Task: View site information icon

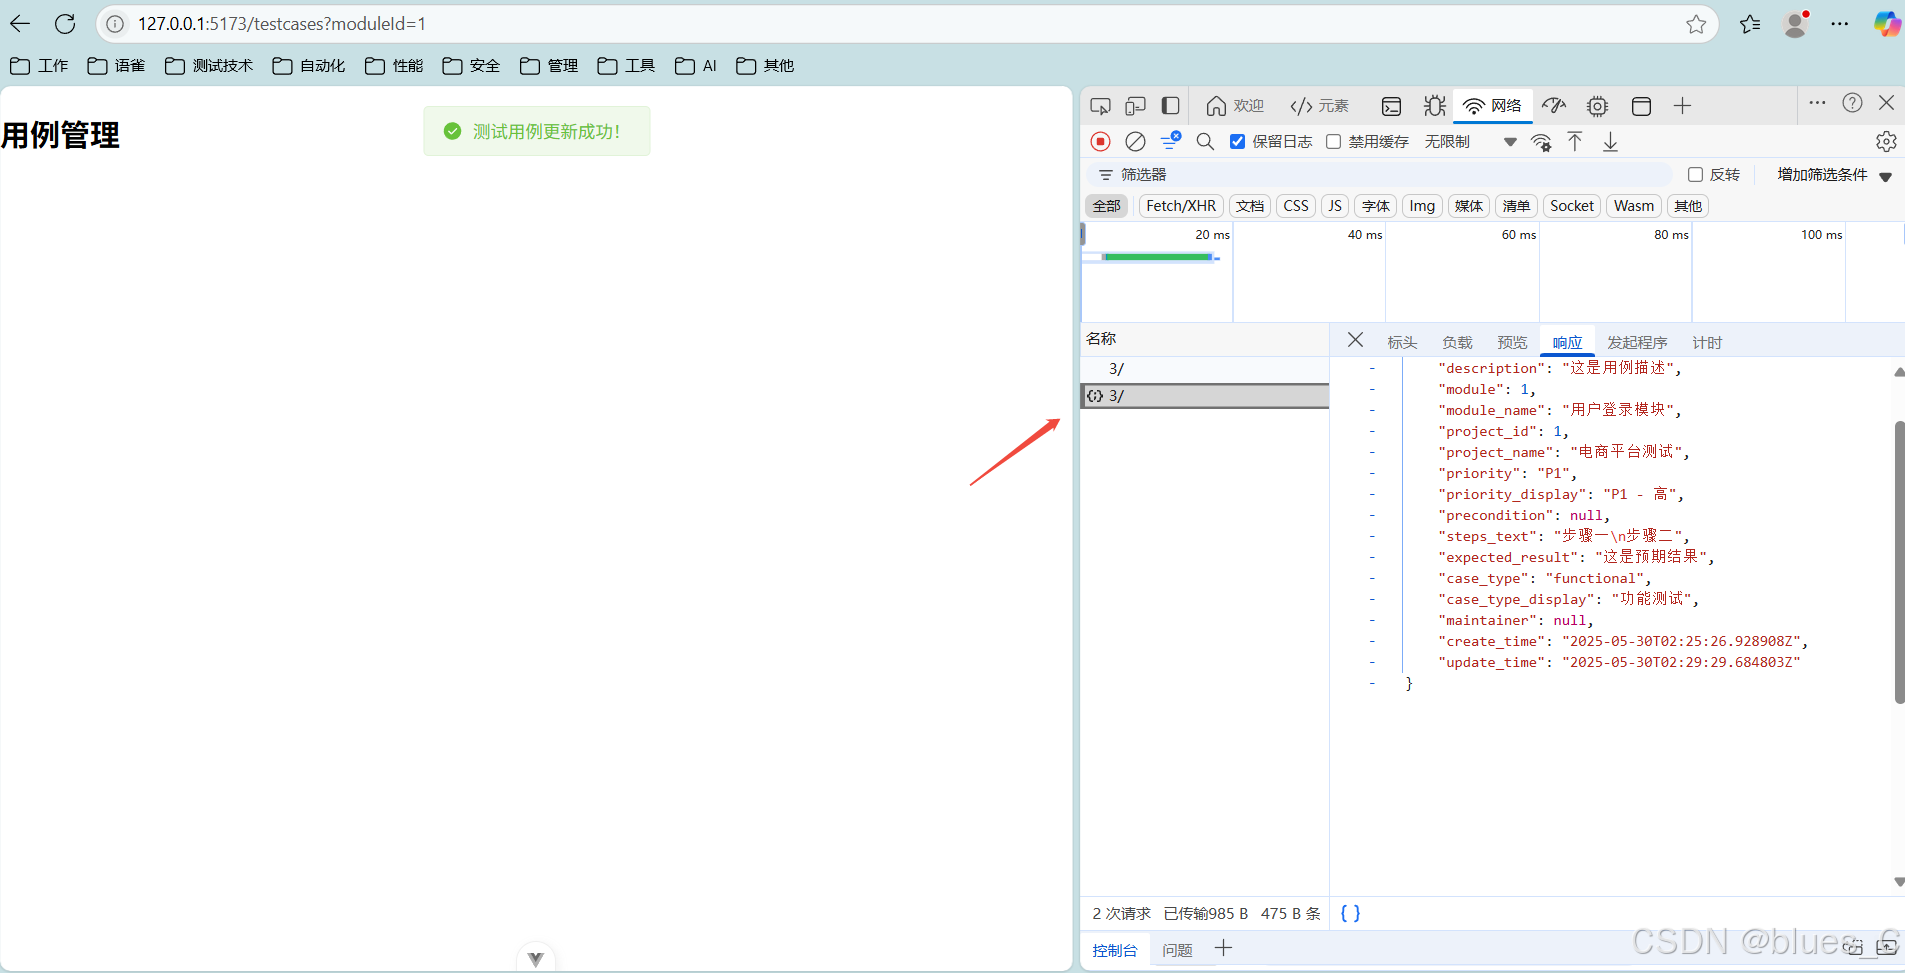Action: point(116,24)
